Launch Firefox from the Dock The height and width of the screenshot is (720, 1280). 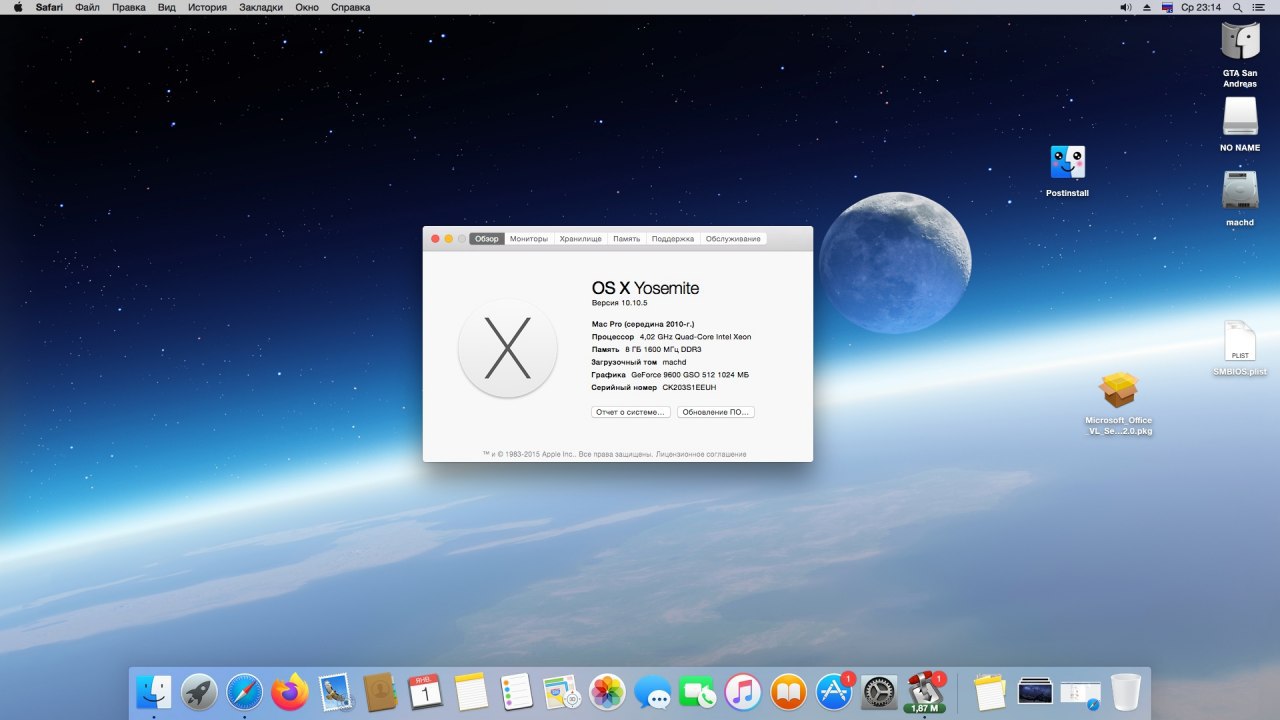pyautogui.click(x=290, y=691)
